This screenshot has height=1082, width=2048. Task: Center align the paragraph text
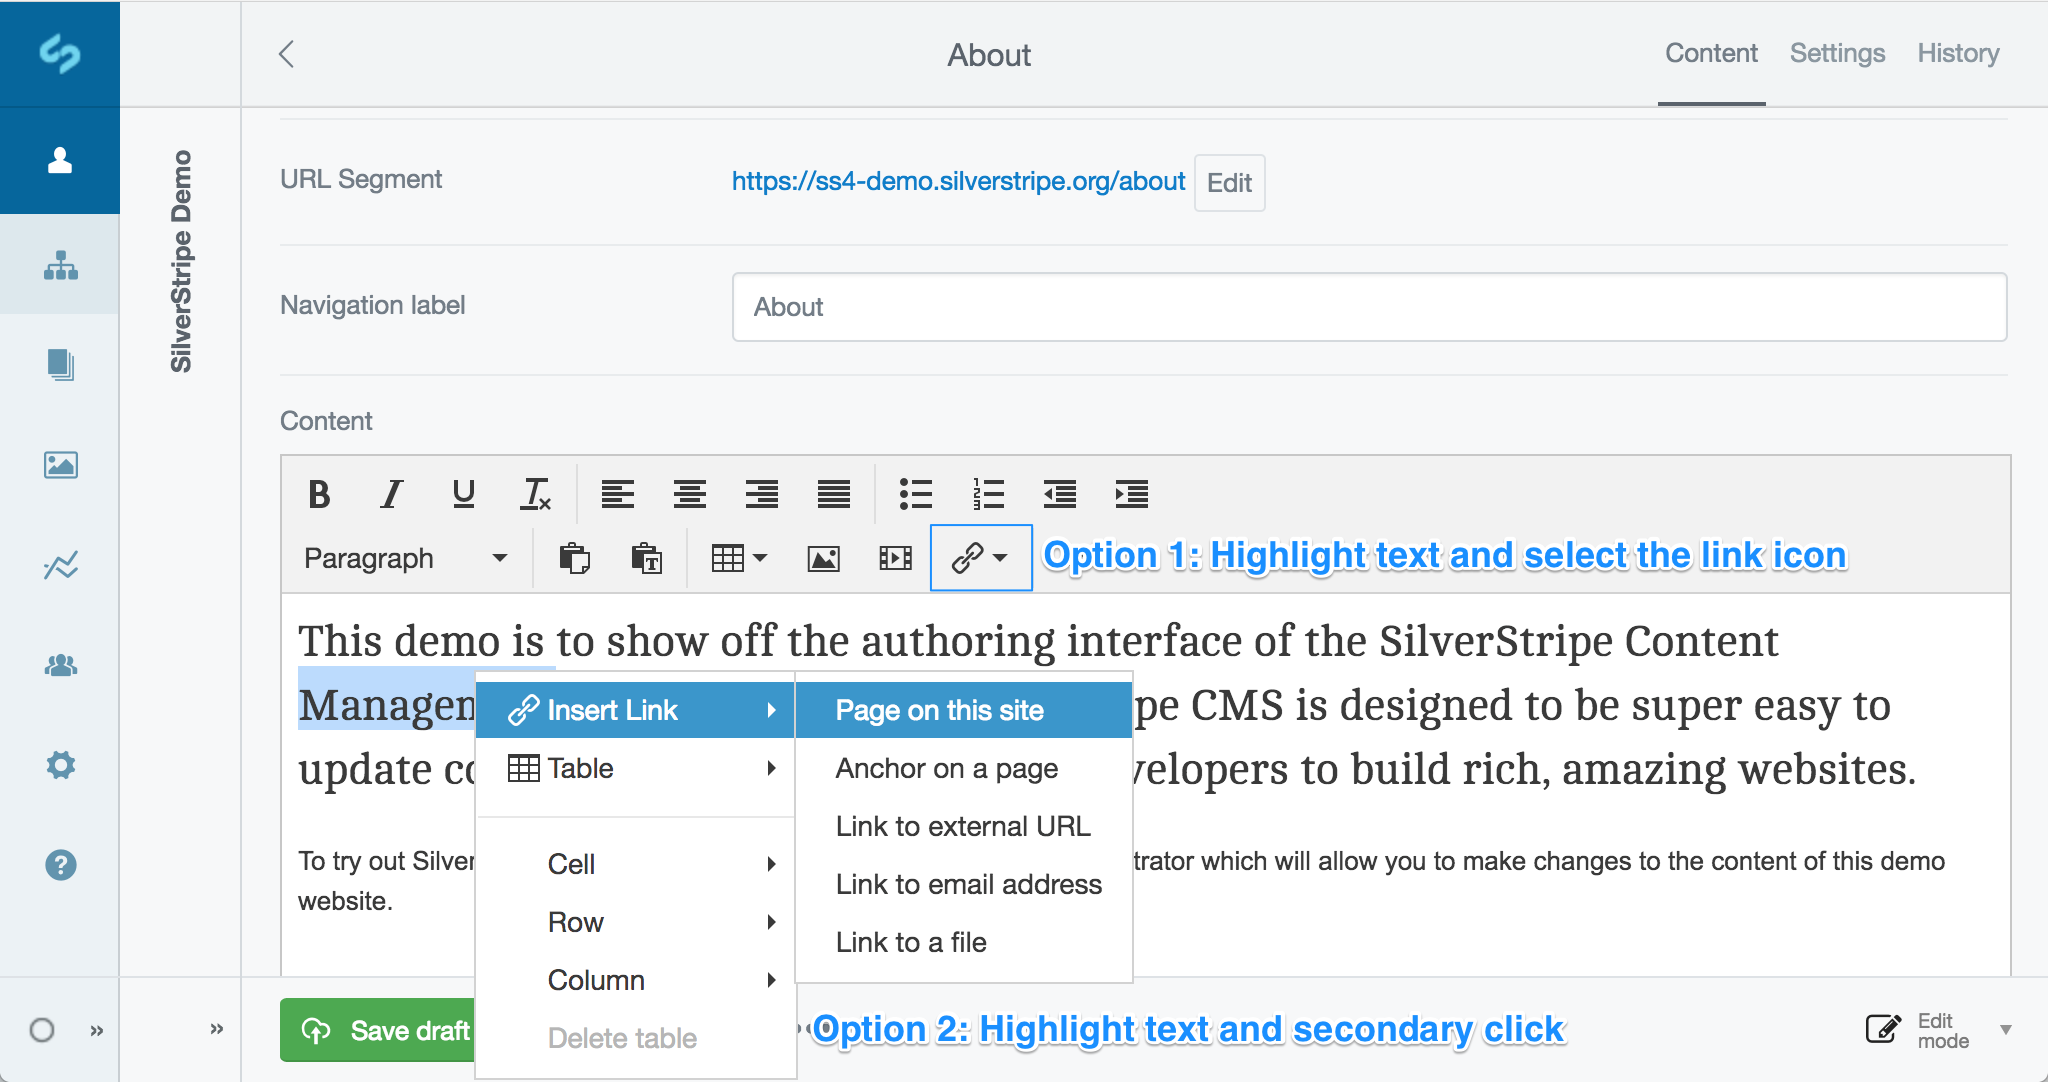pos(689,494)
